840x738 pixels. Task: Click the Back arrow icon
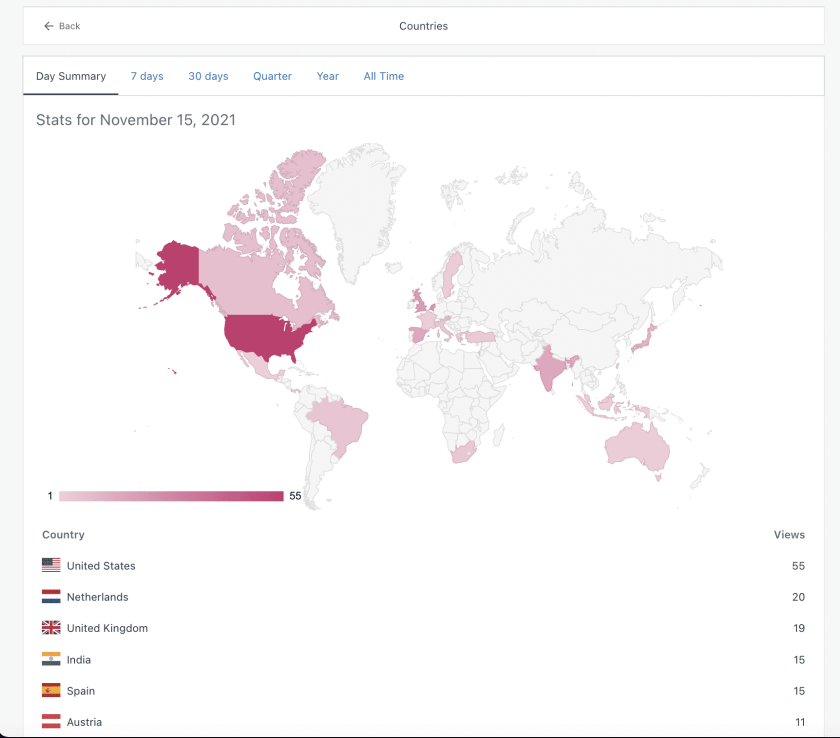(49, 26)
